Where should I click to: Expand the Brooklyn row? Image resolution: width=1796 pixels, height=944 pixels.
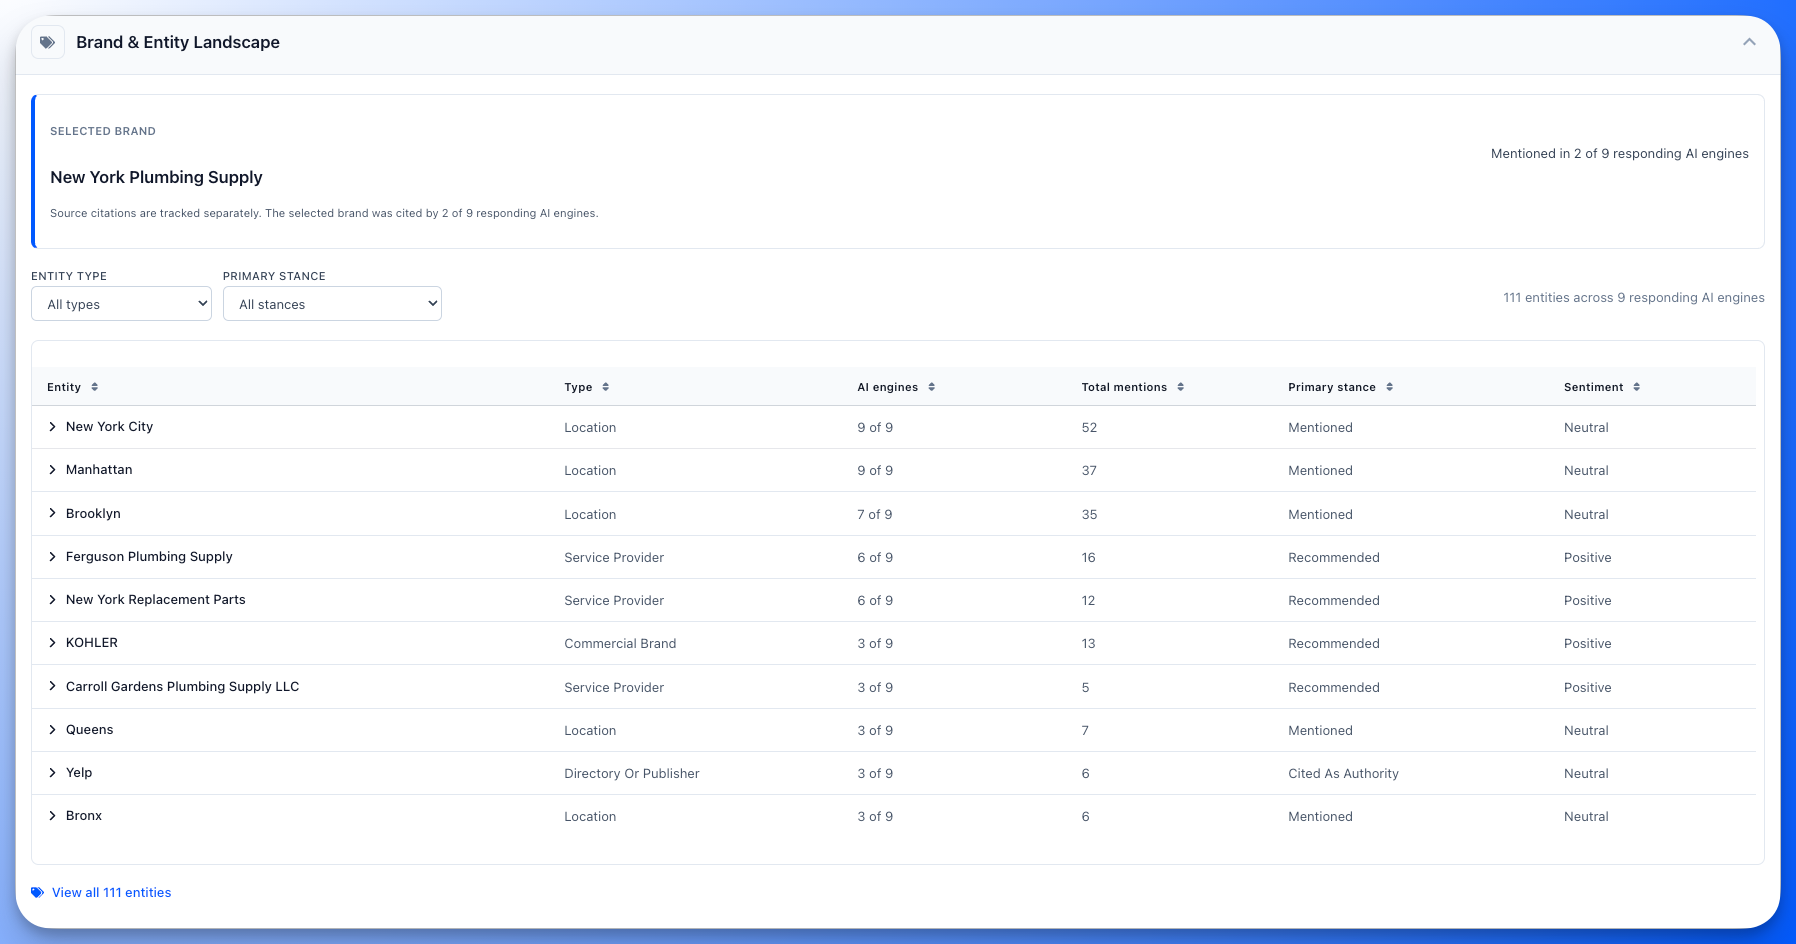(x=52, y=513)
